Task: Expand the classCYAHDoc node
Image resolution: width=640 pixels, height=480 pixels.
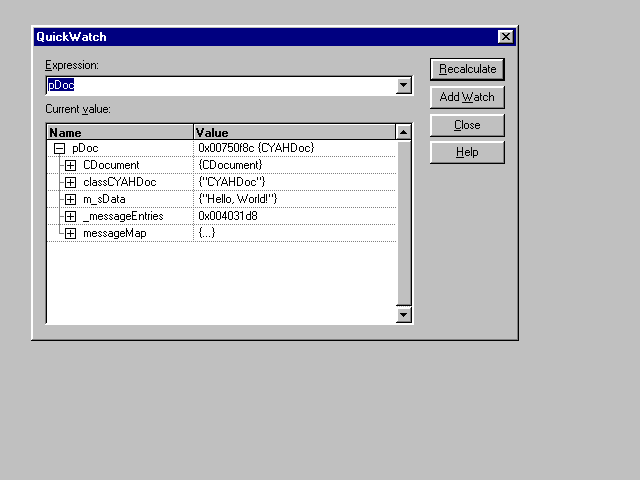Action: [x=70, y=182]
